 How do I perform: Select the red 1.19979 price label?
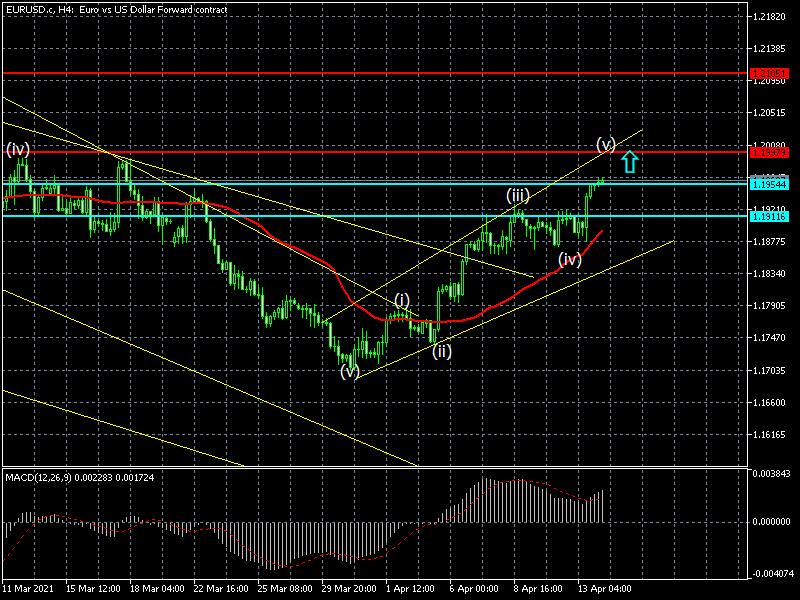coord(769,153)
